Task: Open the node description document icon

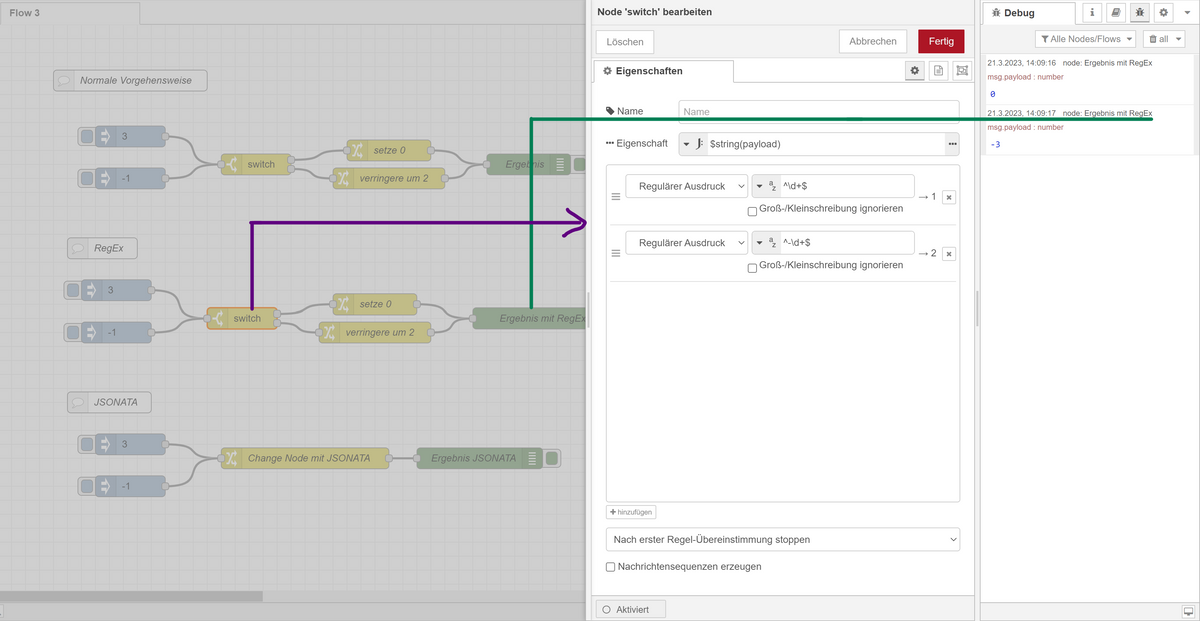Action: click(x=938, y=71)
